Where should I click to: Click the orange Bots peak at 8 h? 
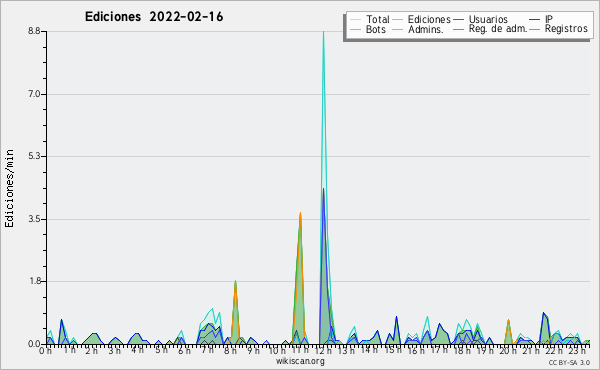point(235,281)
